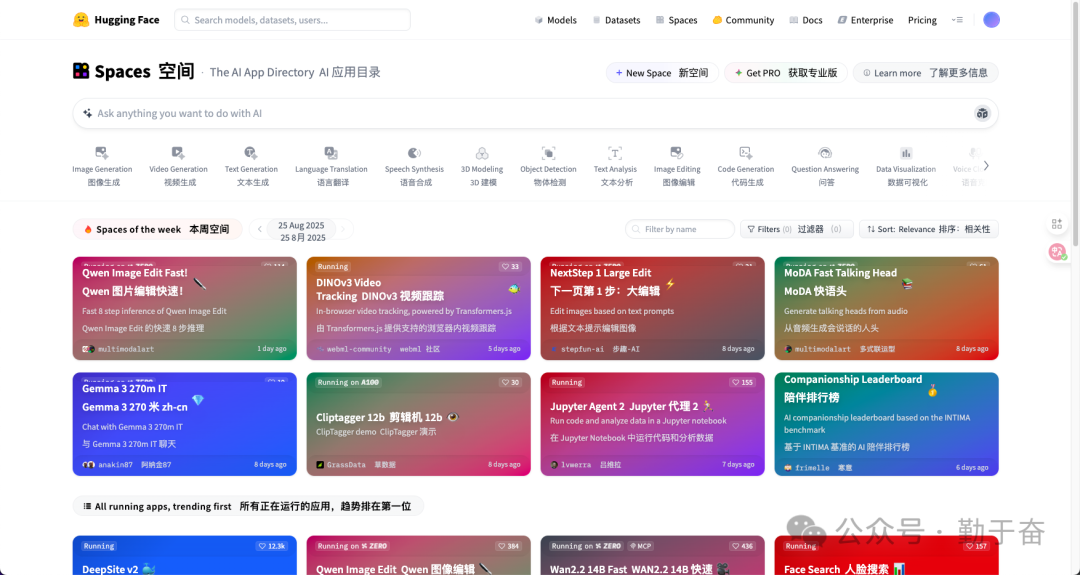Like the Face Search space (157)
This screenshot has height=575, width=1080.
(977, 546)
